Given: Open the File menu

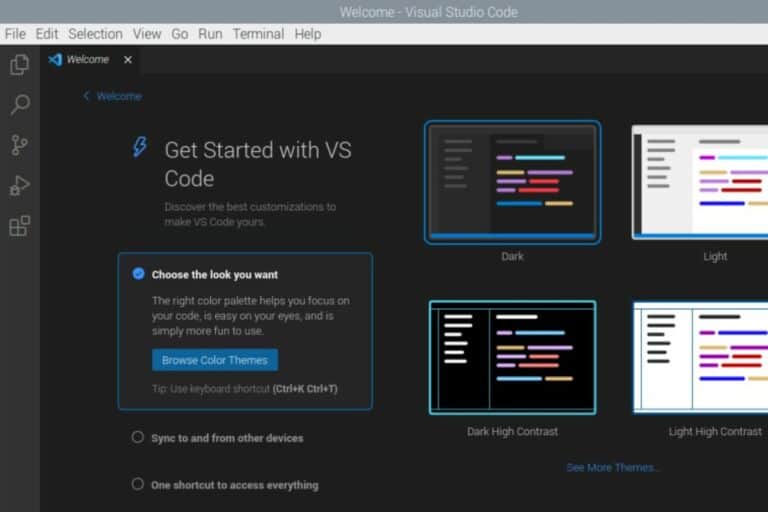Looking at the screenshot, I should click(15, 34).
